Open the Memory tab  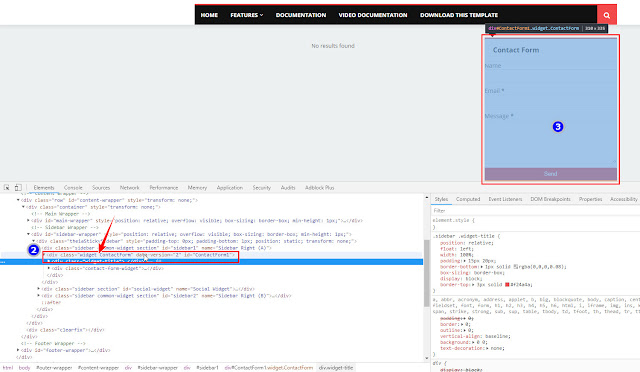pyautogui.click(x=197, y=188)
